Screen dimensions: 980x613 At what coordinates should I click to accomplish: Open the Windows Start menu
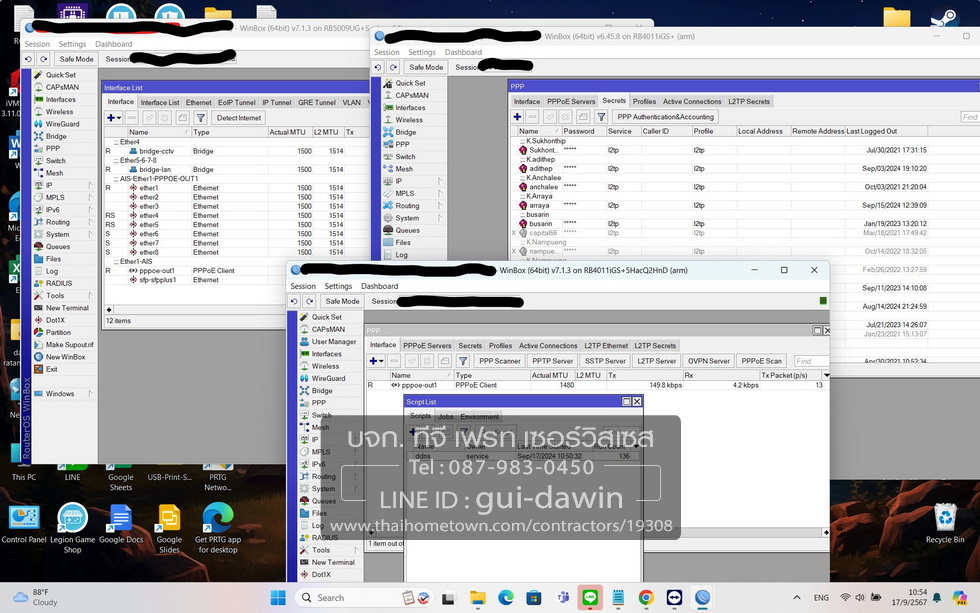(278, 598)
